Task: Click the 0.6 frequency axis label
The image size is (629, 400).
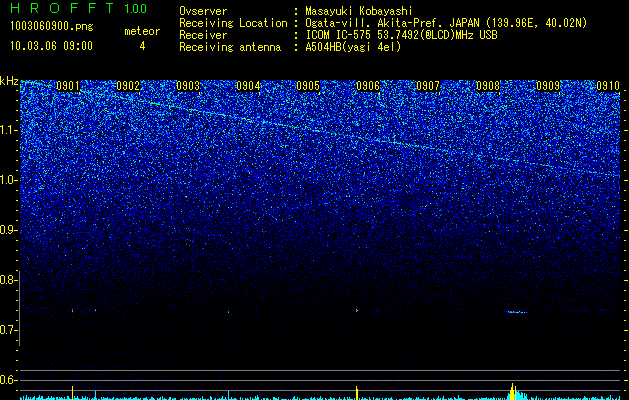Action: [8, 380]
